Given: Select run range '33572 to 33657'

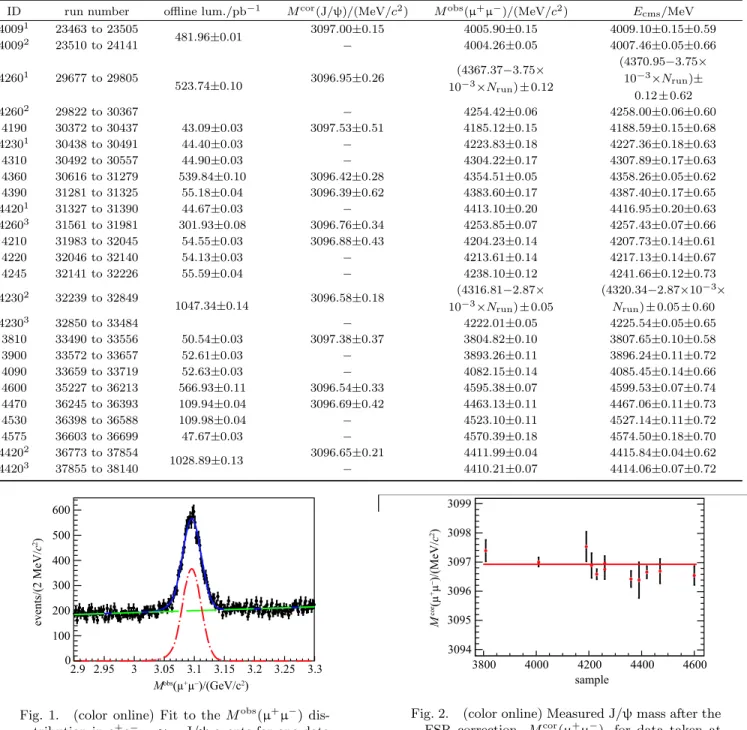Looking at the screenshot, I should (x=97, y=355).
